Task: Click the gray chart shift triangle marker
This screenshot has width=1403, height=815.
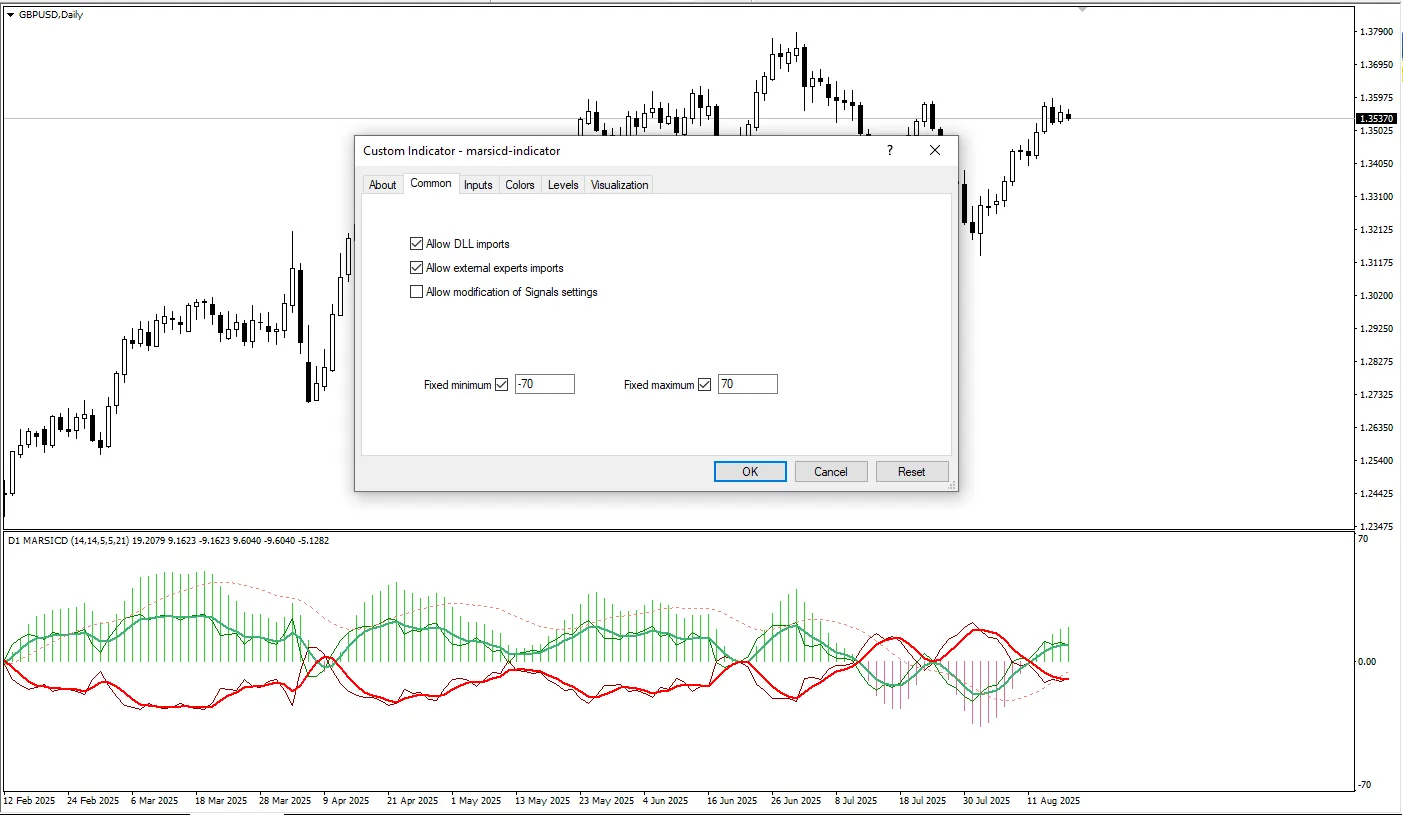Action: (1082, 9)
